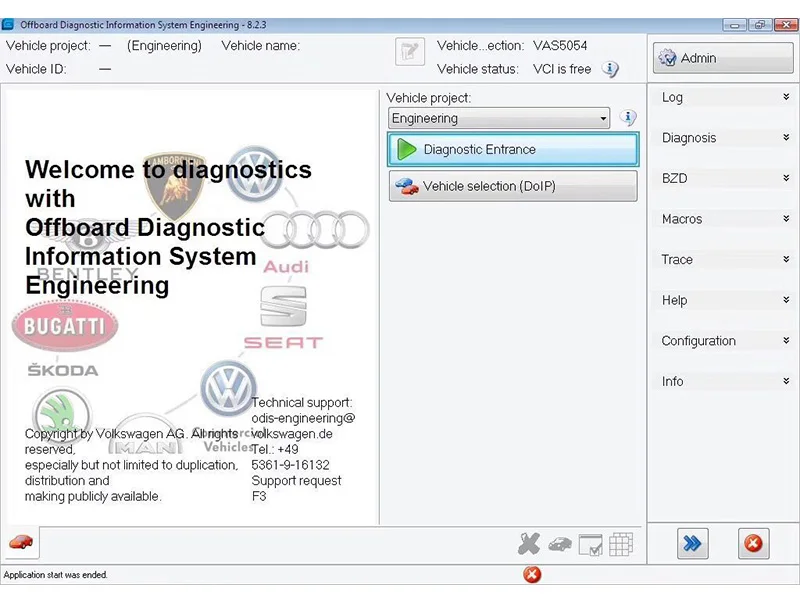The height and width of the screenshot is (600, 800).
Task: Click the red error icon in status bar
Action: (532, 575)
